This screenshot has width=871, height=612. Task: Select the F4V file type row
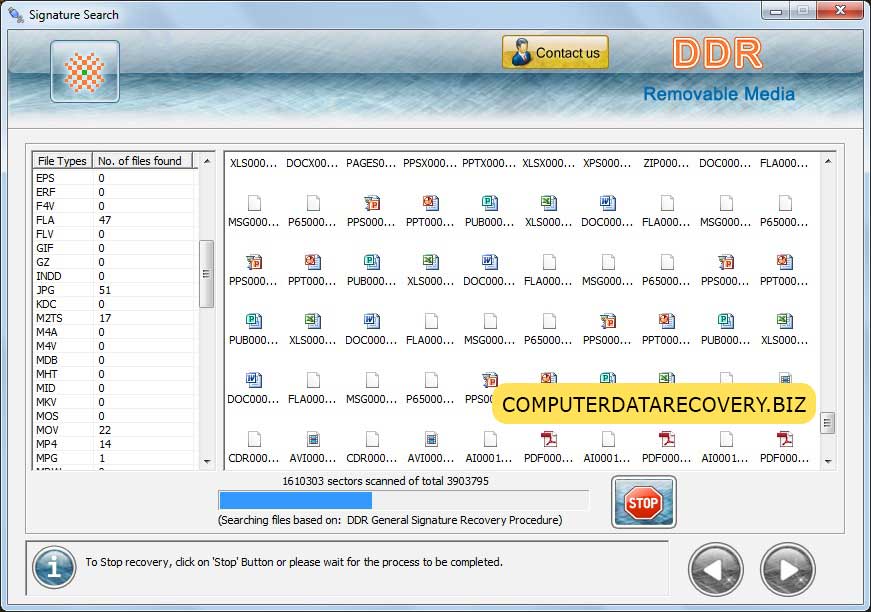pyautogui.click(x=114, y=206)
